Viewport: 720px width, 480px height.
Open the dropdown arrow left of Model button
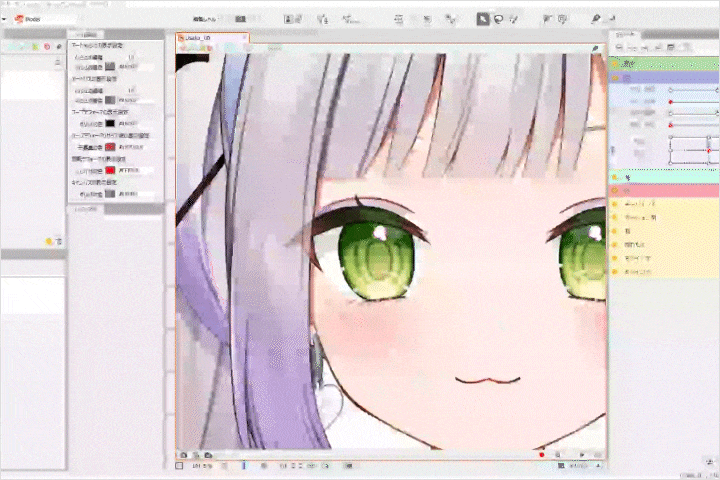[x=4, y=19]
